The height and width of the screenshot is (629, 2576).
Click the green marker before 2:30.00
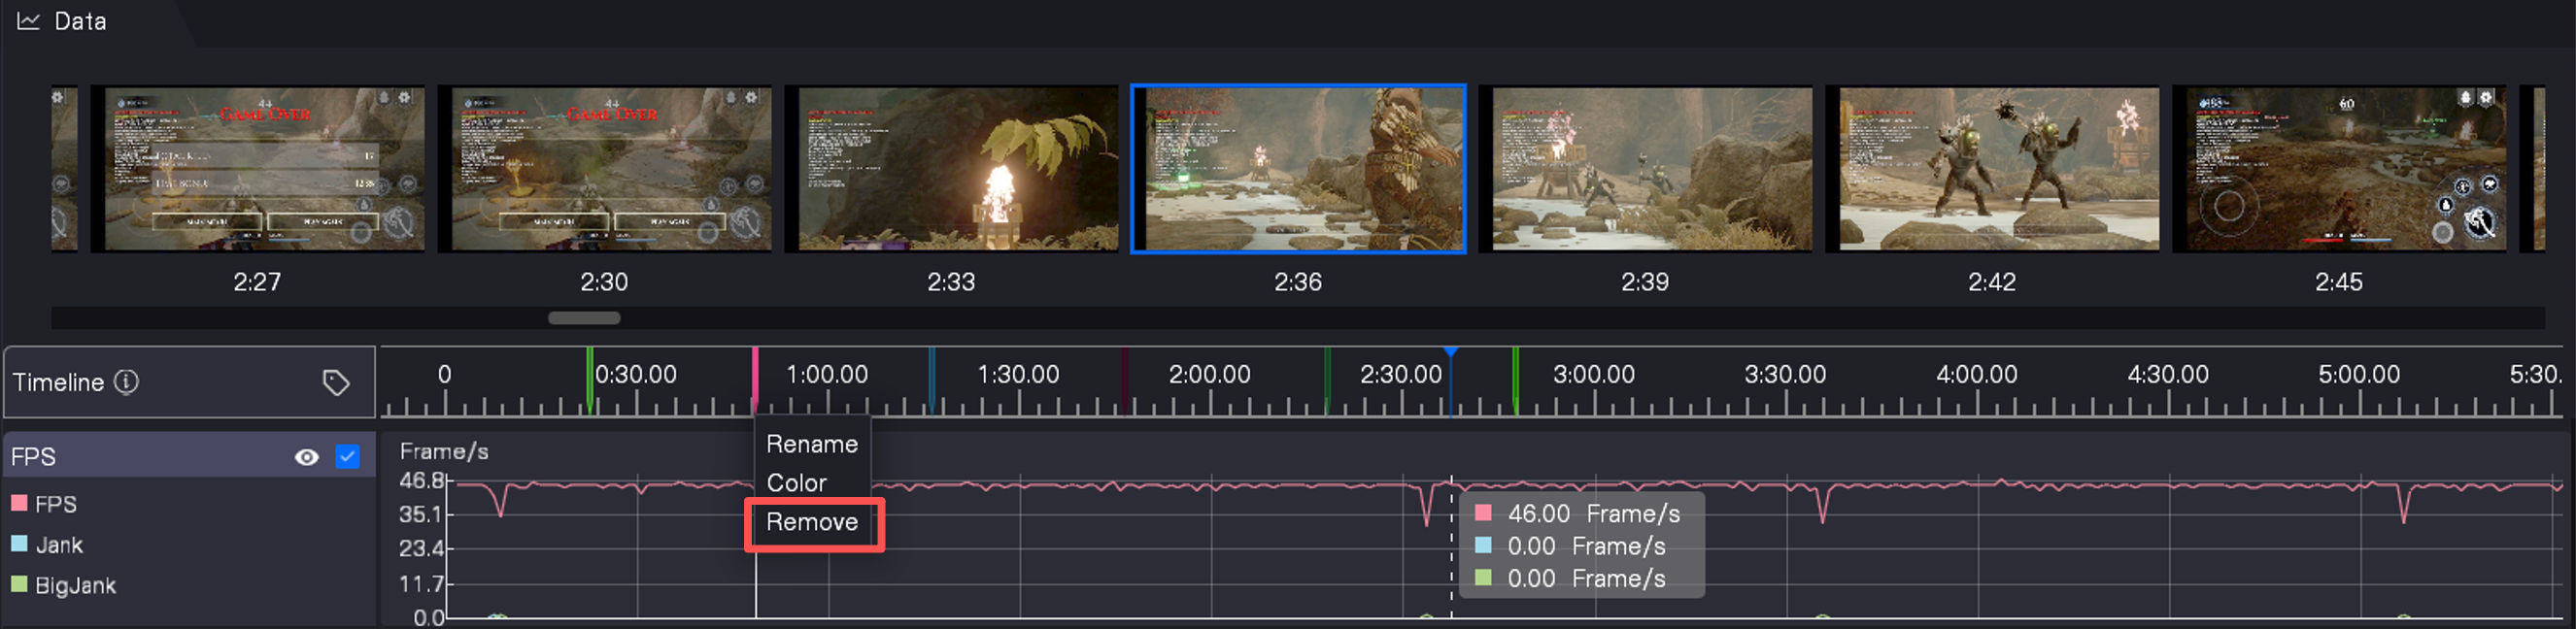click(x=1327, y=380)
